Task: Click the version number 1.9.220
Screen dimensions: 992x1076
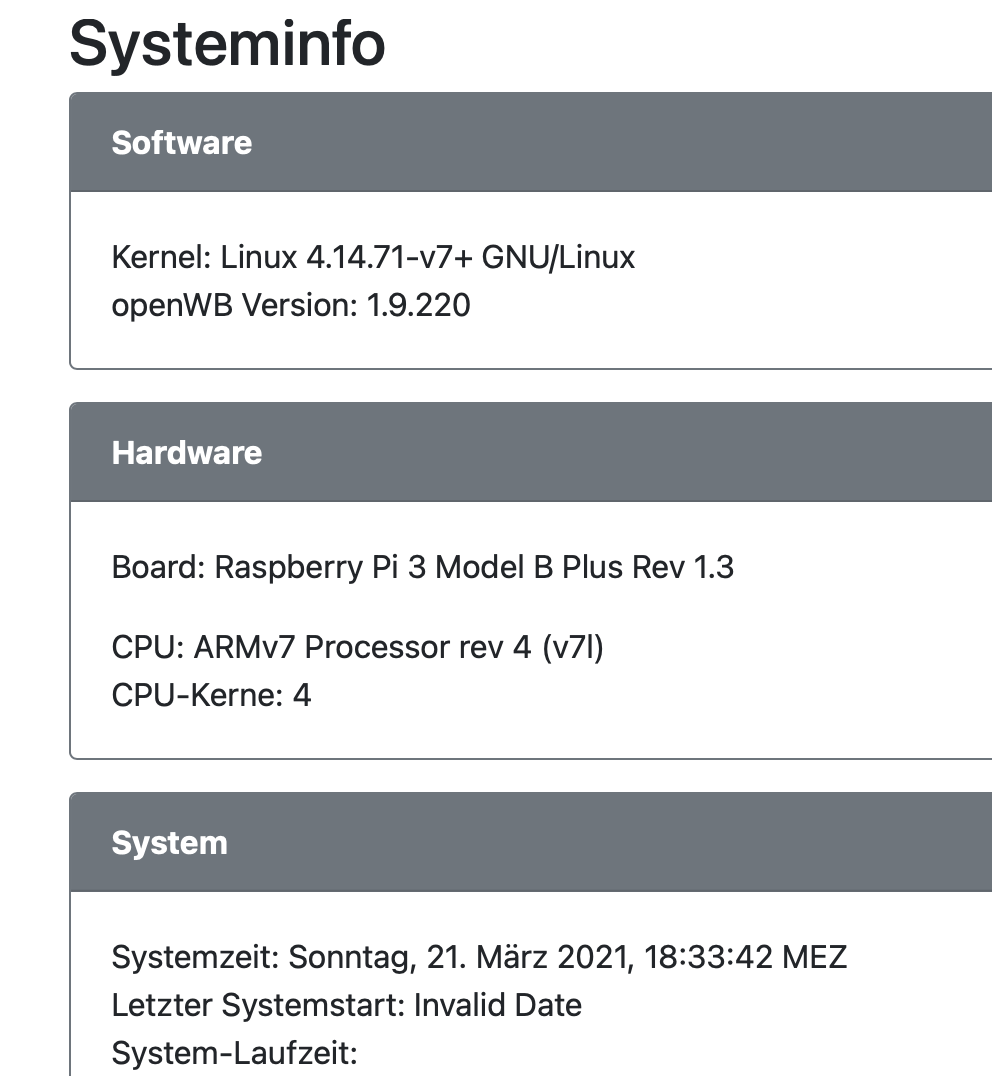Action: tap(418, 305)
